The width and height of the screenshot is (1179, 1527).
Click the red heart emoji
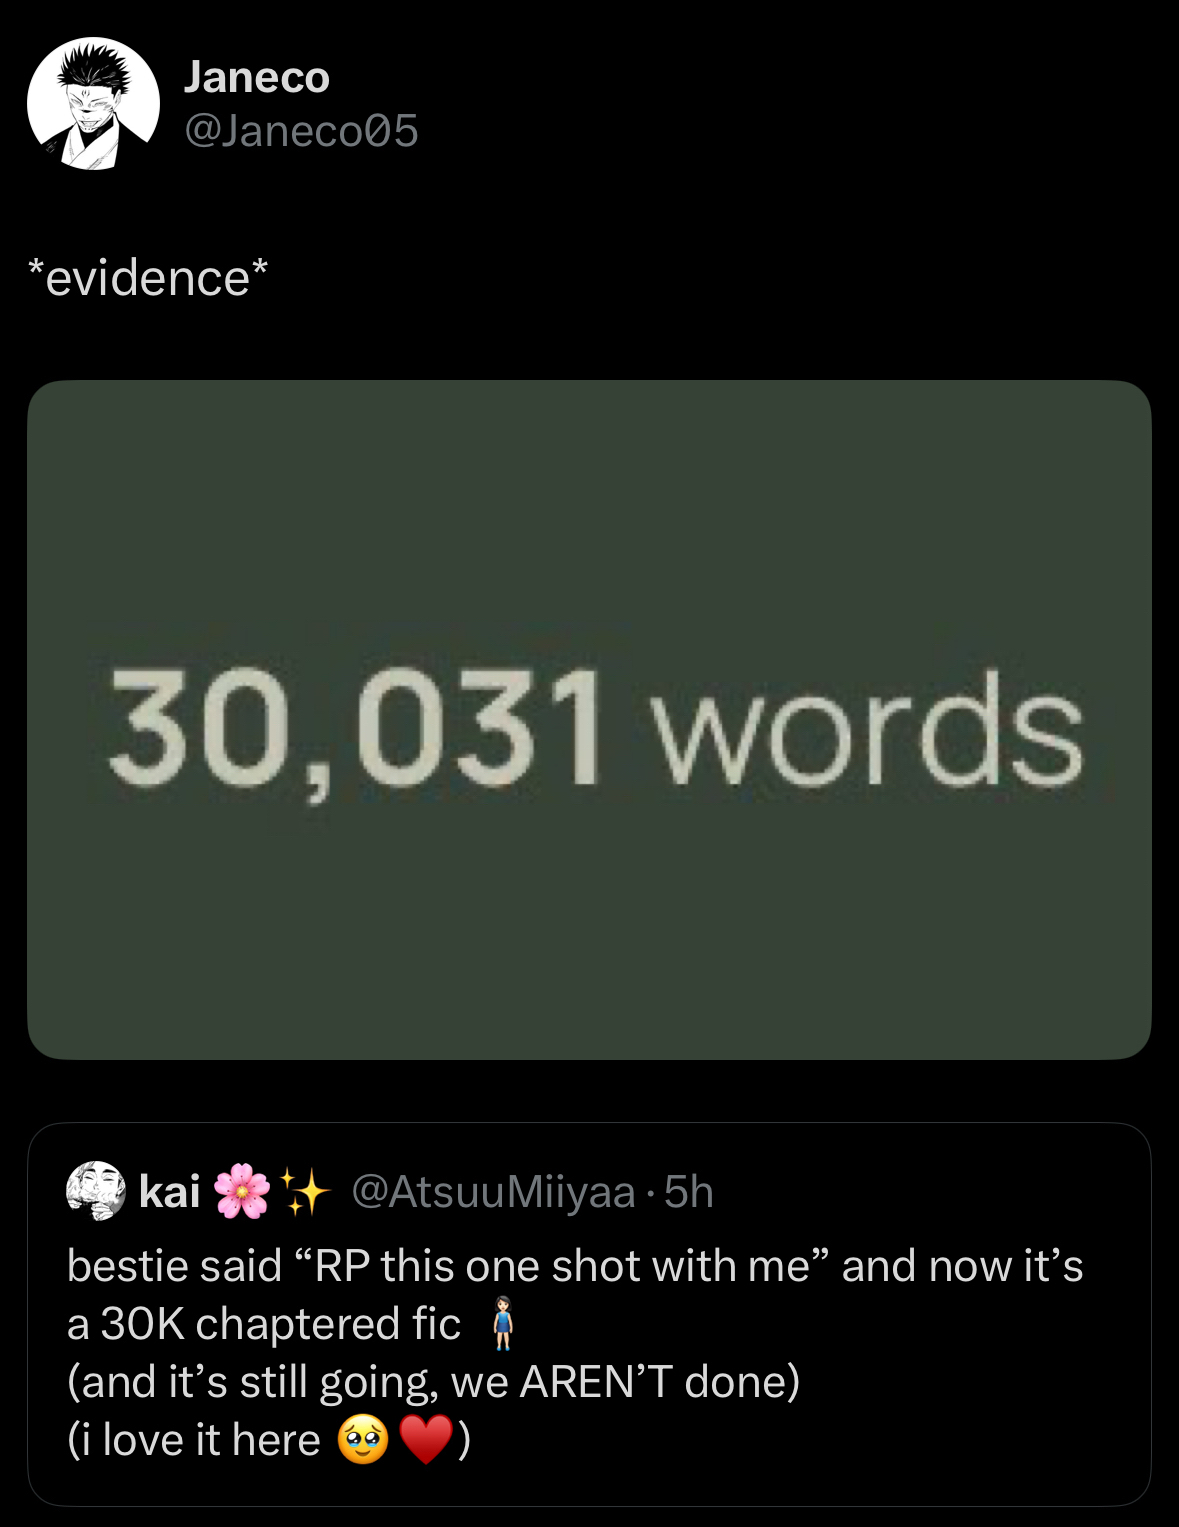[426, 1440]
